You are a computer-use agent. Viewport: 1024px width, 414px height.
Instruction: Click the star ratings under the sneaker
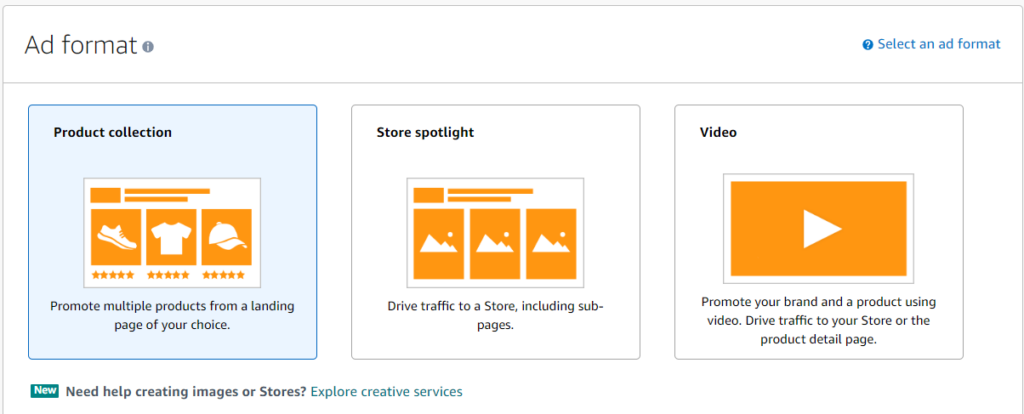tap(113, 275)
